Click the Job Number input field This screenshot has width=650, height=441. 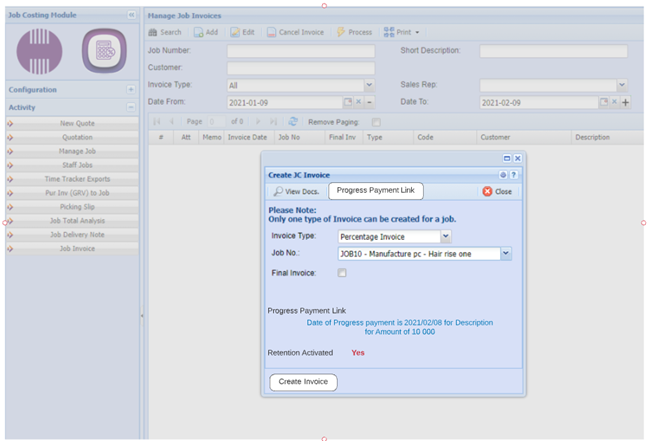pyautogui.click(x=300, y=51)
